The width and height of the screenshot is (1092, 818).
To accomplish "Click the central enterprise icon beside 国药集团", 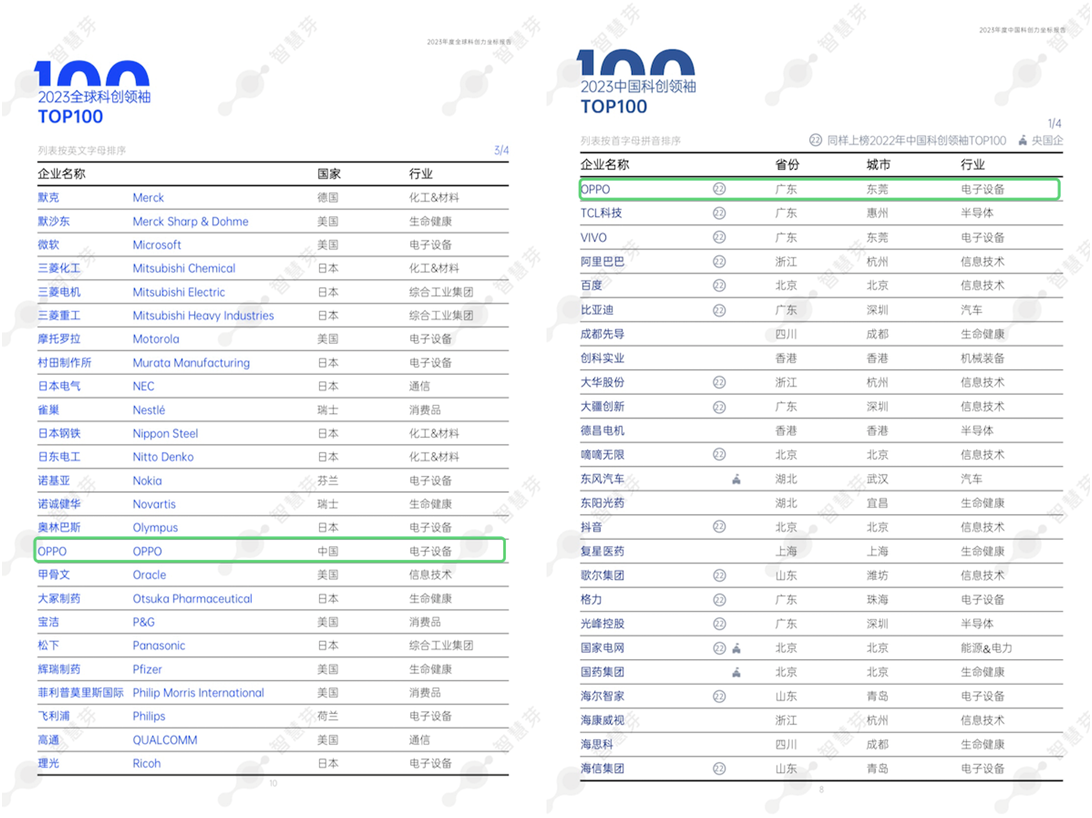I will [x=736, y=672].
